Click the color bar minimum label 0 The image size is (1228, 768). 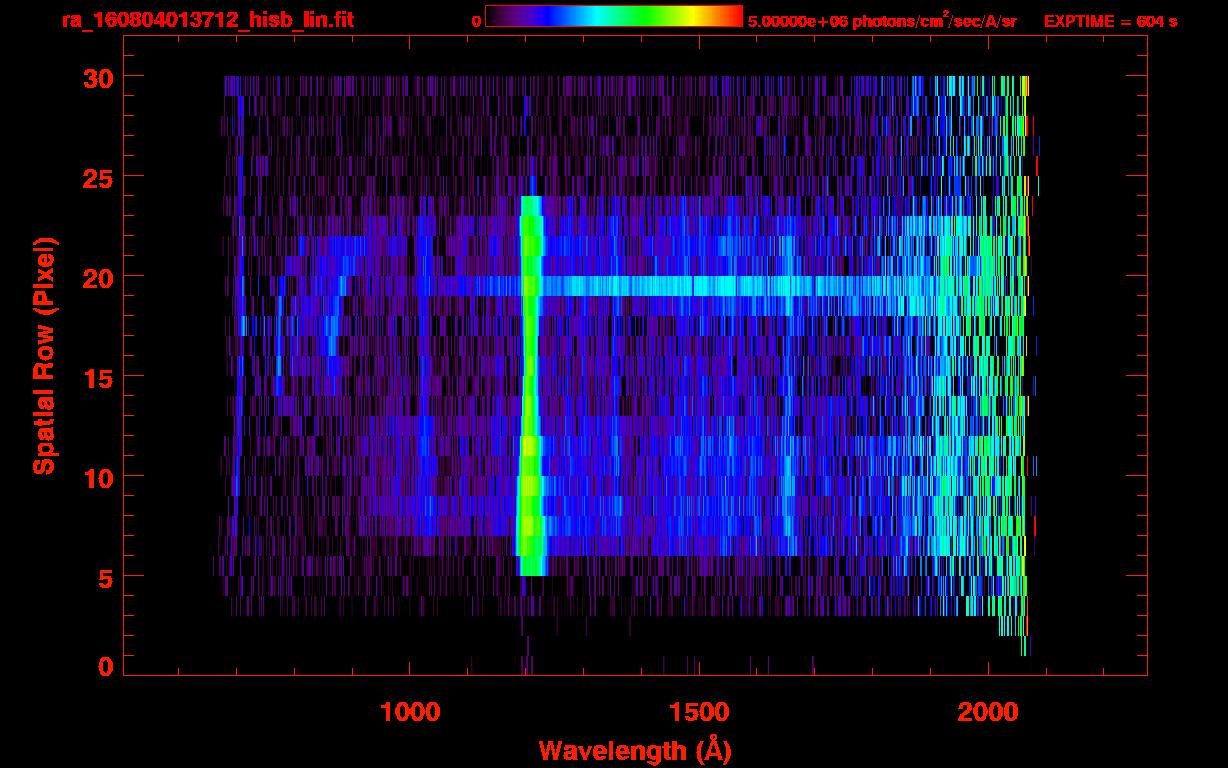tap(476, 21)
